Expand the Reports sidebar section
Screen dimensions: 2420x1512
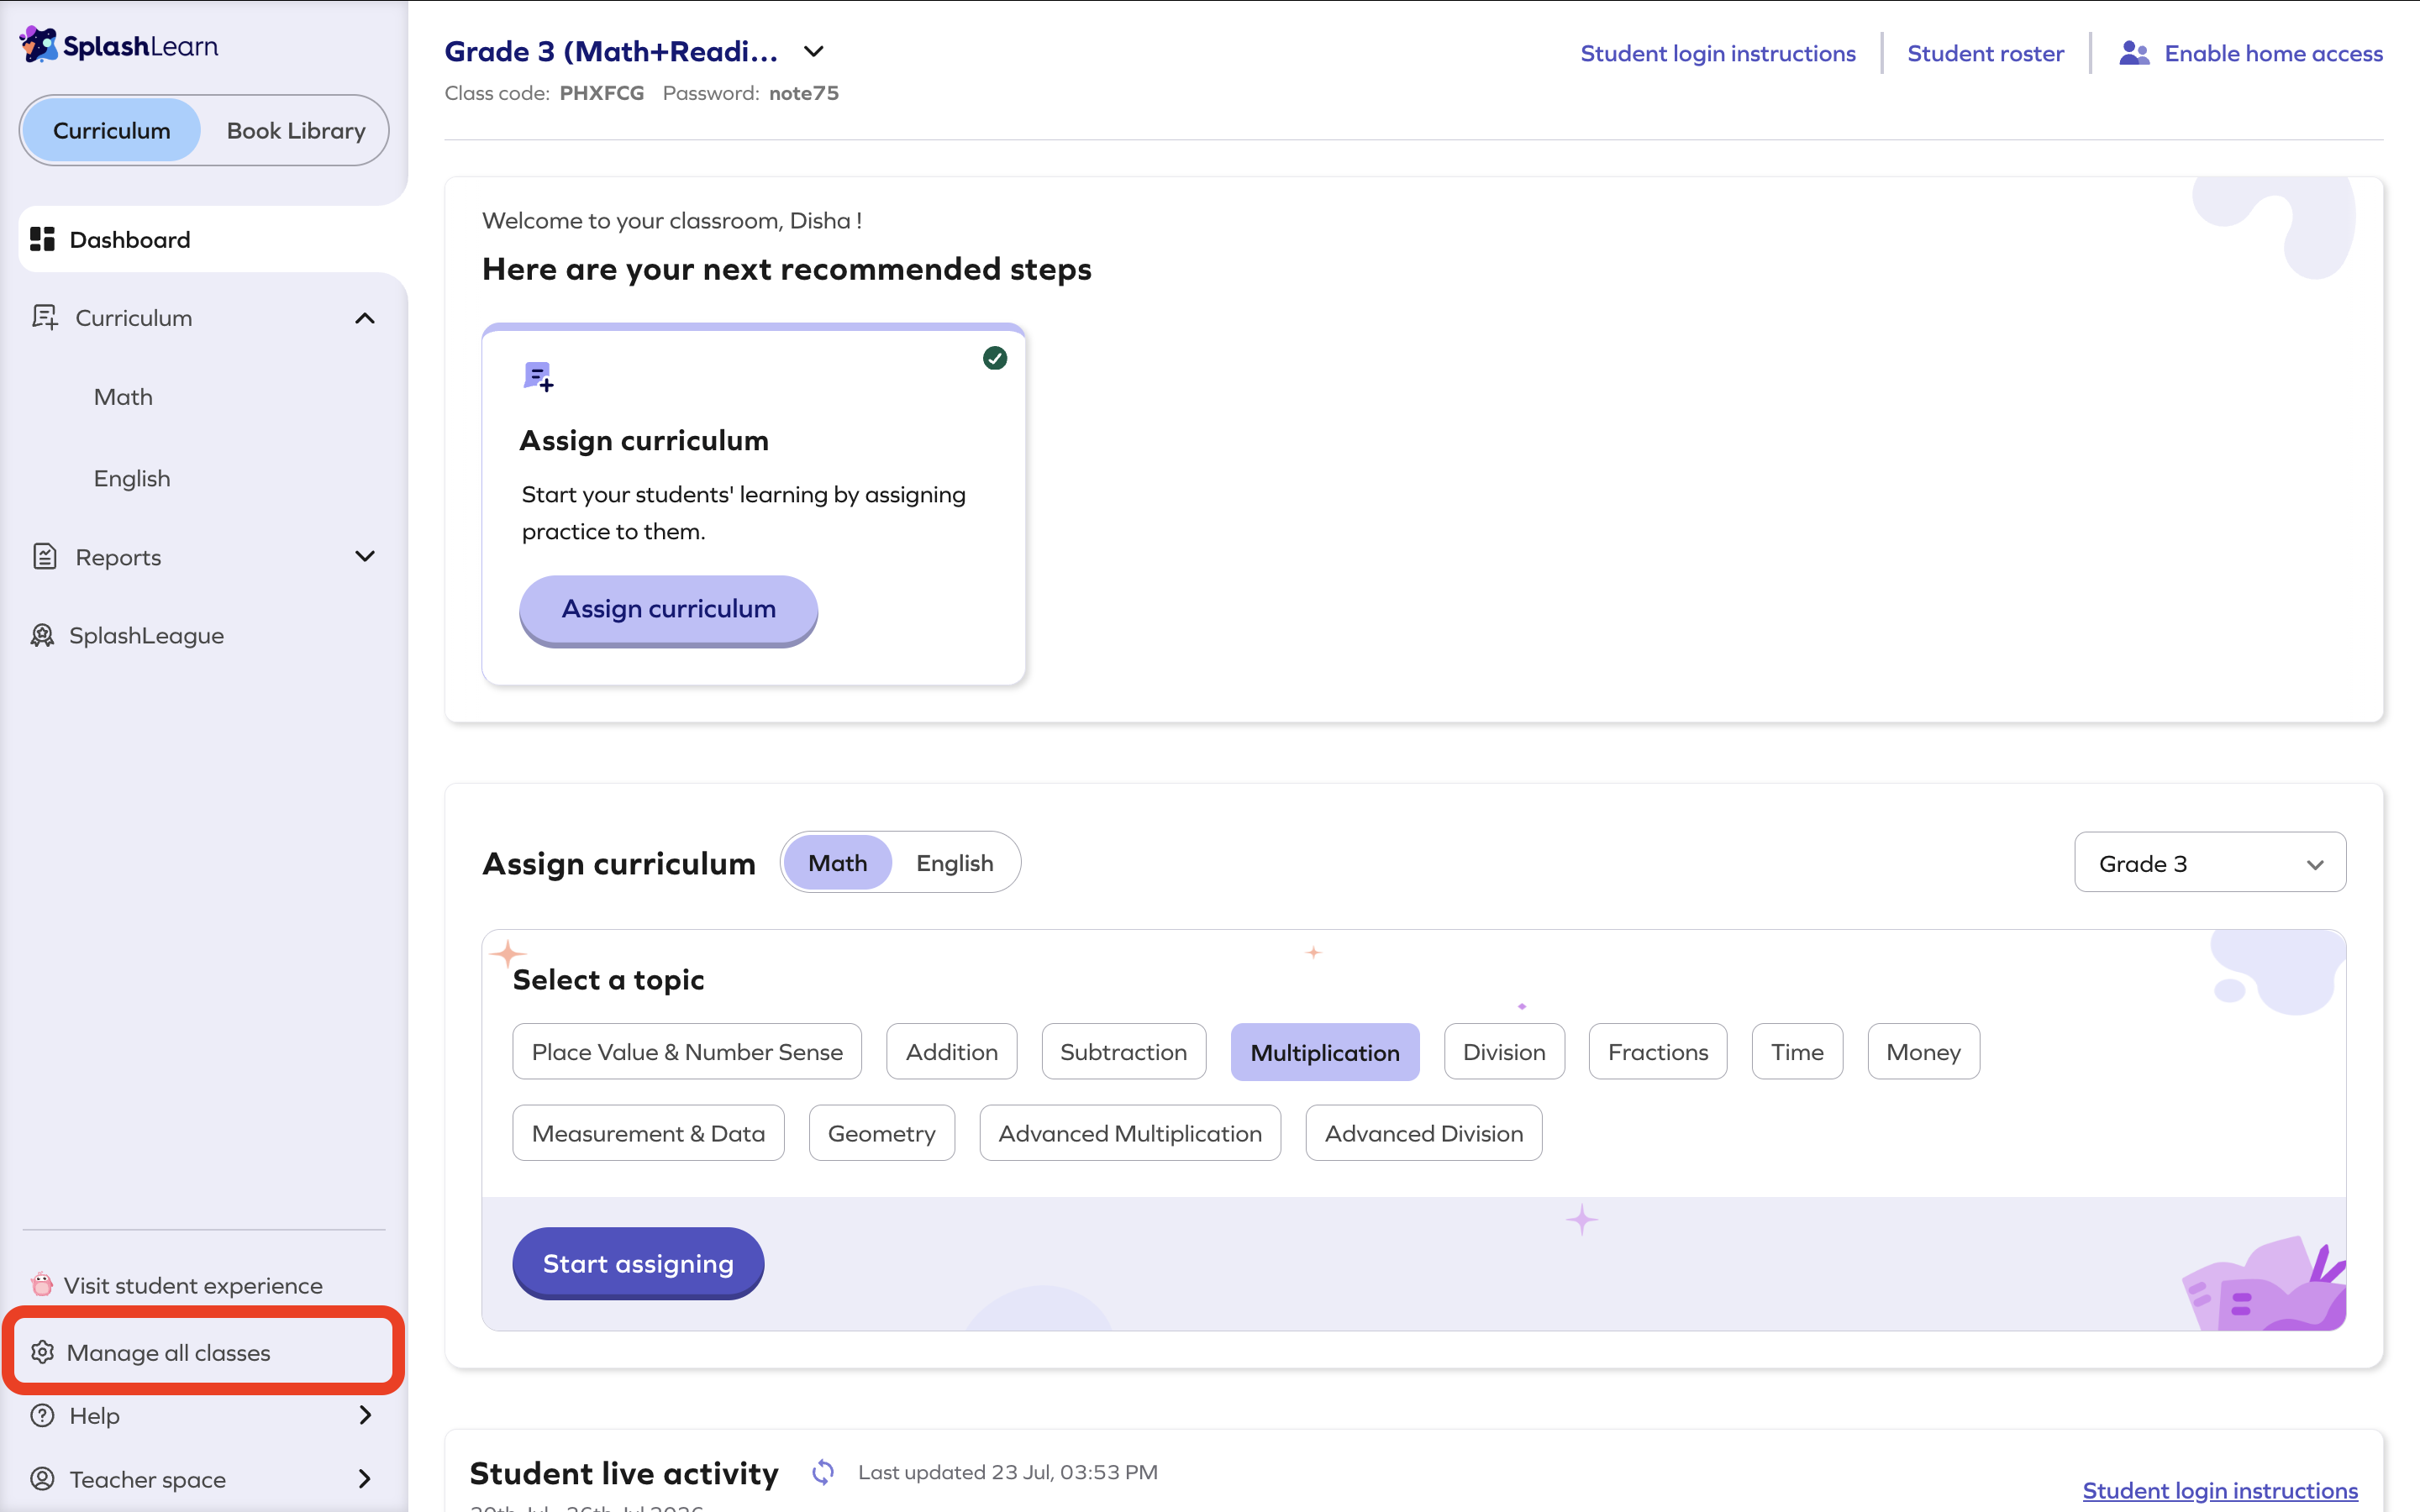365,556
